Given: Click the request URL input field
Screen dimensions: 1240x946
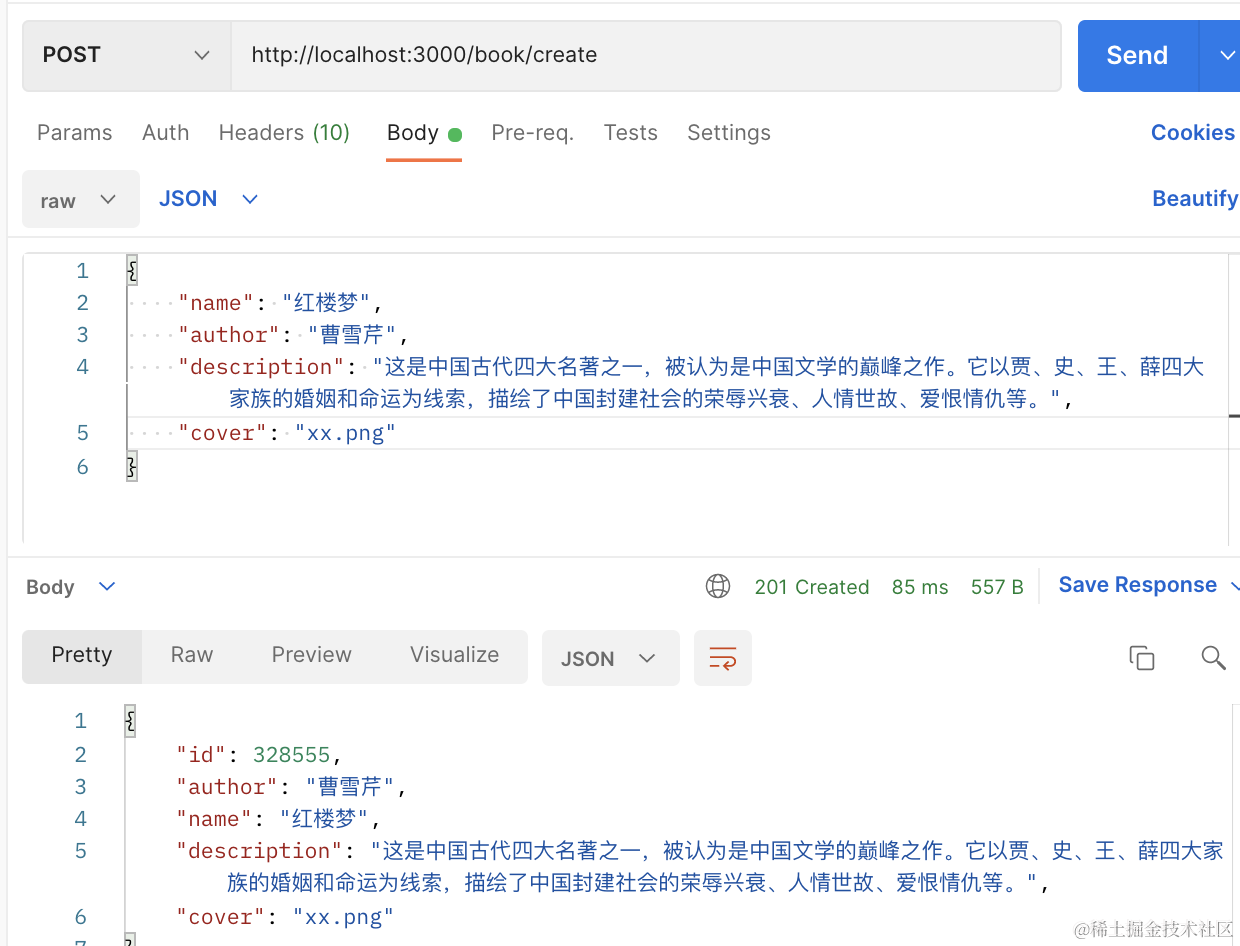Looking at the screenshot, I should pyautogui.click(x=646, y=56).
